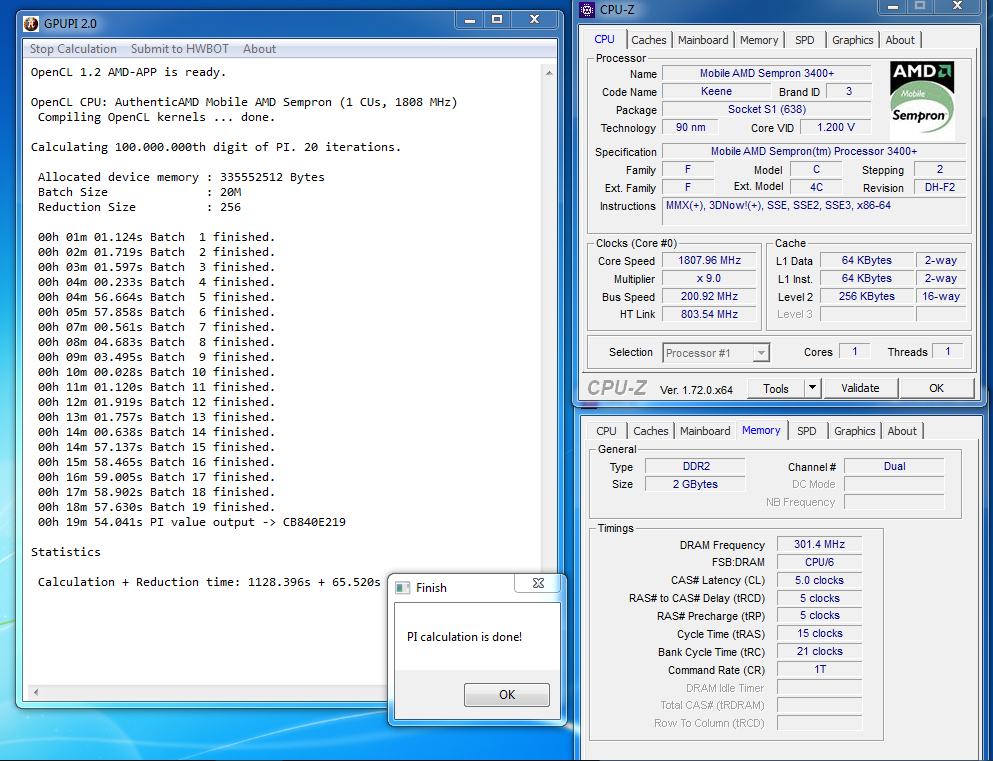Open Caches tab in lower CPU-Z window
993x761 pixels.
tap(650, 431)
